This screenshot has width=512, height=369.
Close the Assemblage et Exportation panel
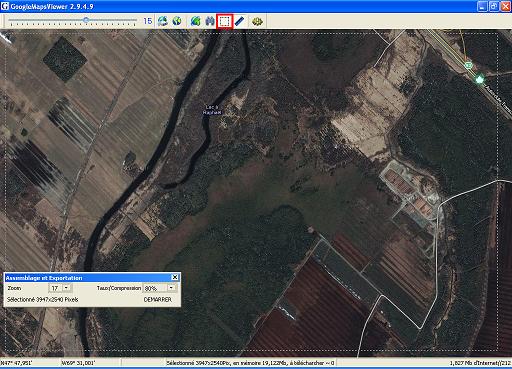click(x=175, y=277)
